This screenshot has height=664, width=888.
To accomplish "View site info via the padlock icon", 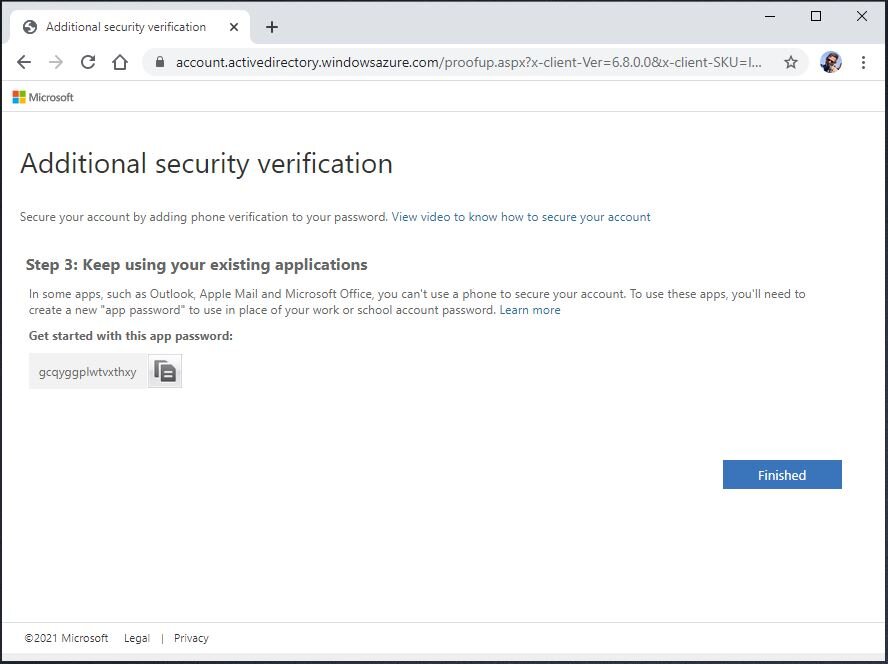I will point(160,62).
